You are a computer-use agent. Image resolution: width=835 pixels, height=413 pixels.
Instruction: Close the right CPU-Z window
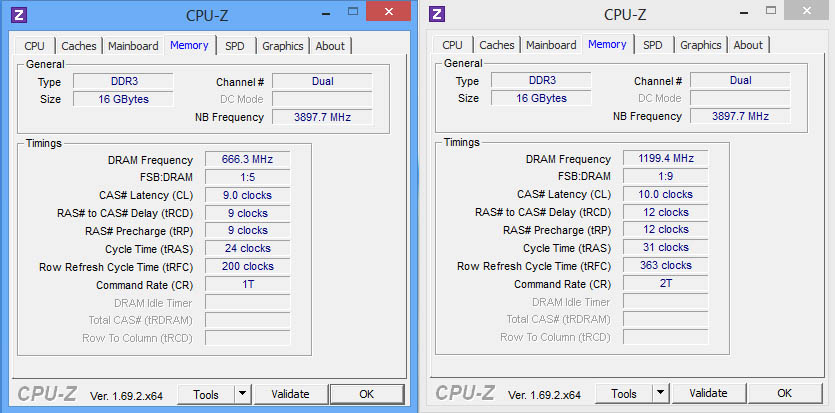(807, 10)
